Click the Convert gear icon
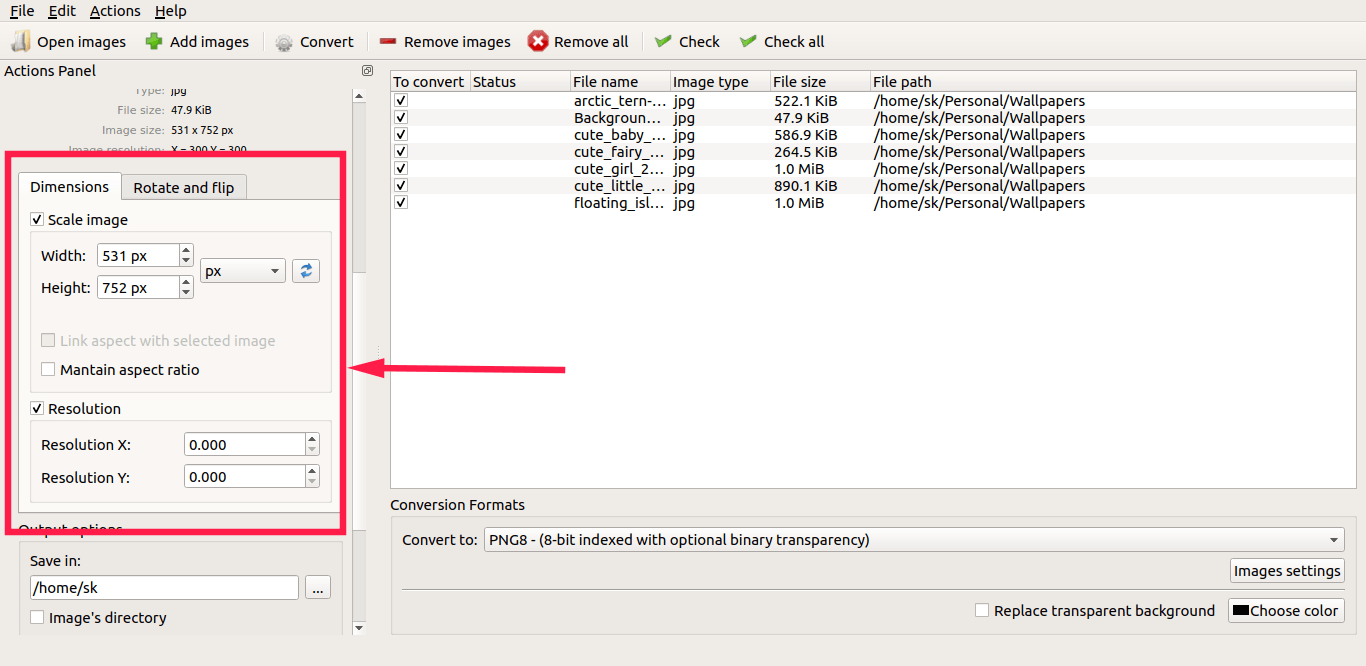 pyautogui.click(x=284, y=42)
